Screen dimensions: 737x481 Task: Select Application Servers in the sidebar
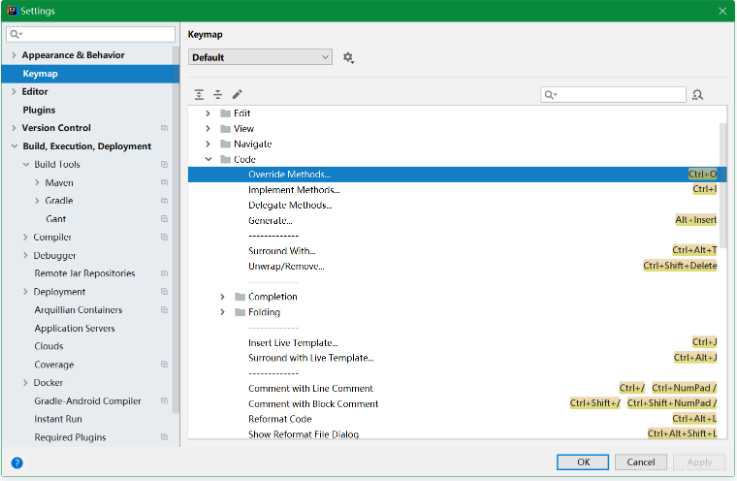click(x=74, y=328)
